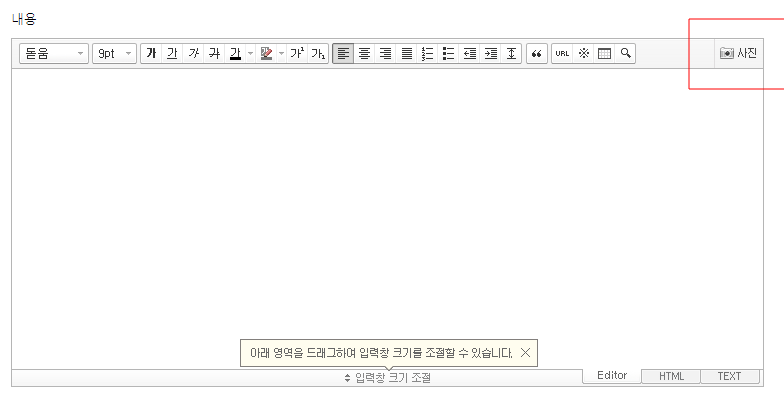Image resolution: width=784 pixels, height=399 pixels.
Task: Toggle bold text formatting
Action: pyautogui.click(x=152, y=54)
